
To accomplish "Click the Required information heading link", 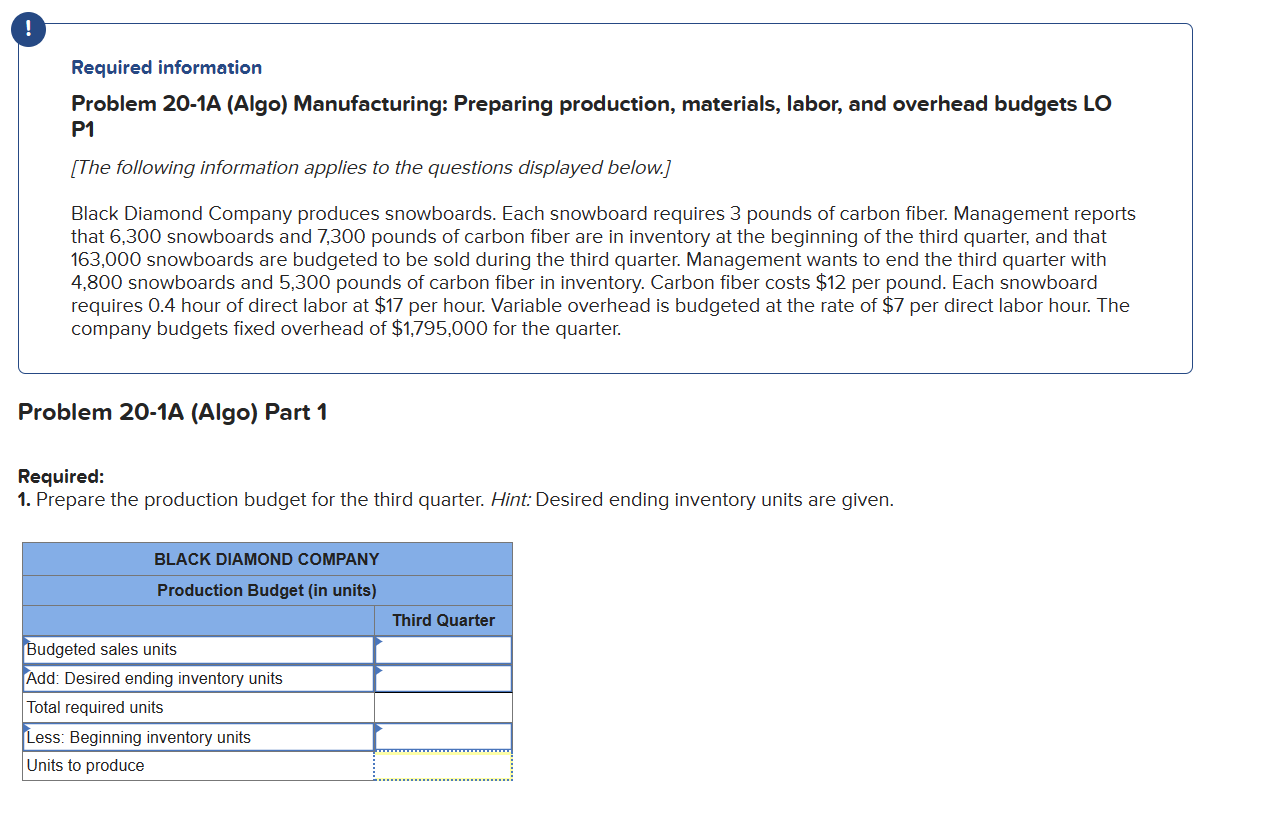I will point(166,67).
